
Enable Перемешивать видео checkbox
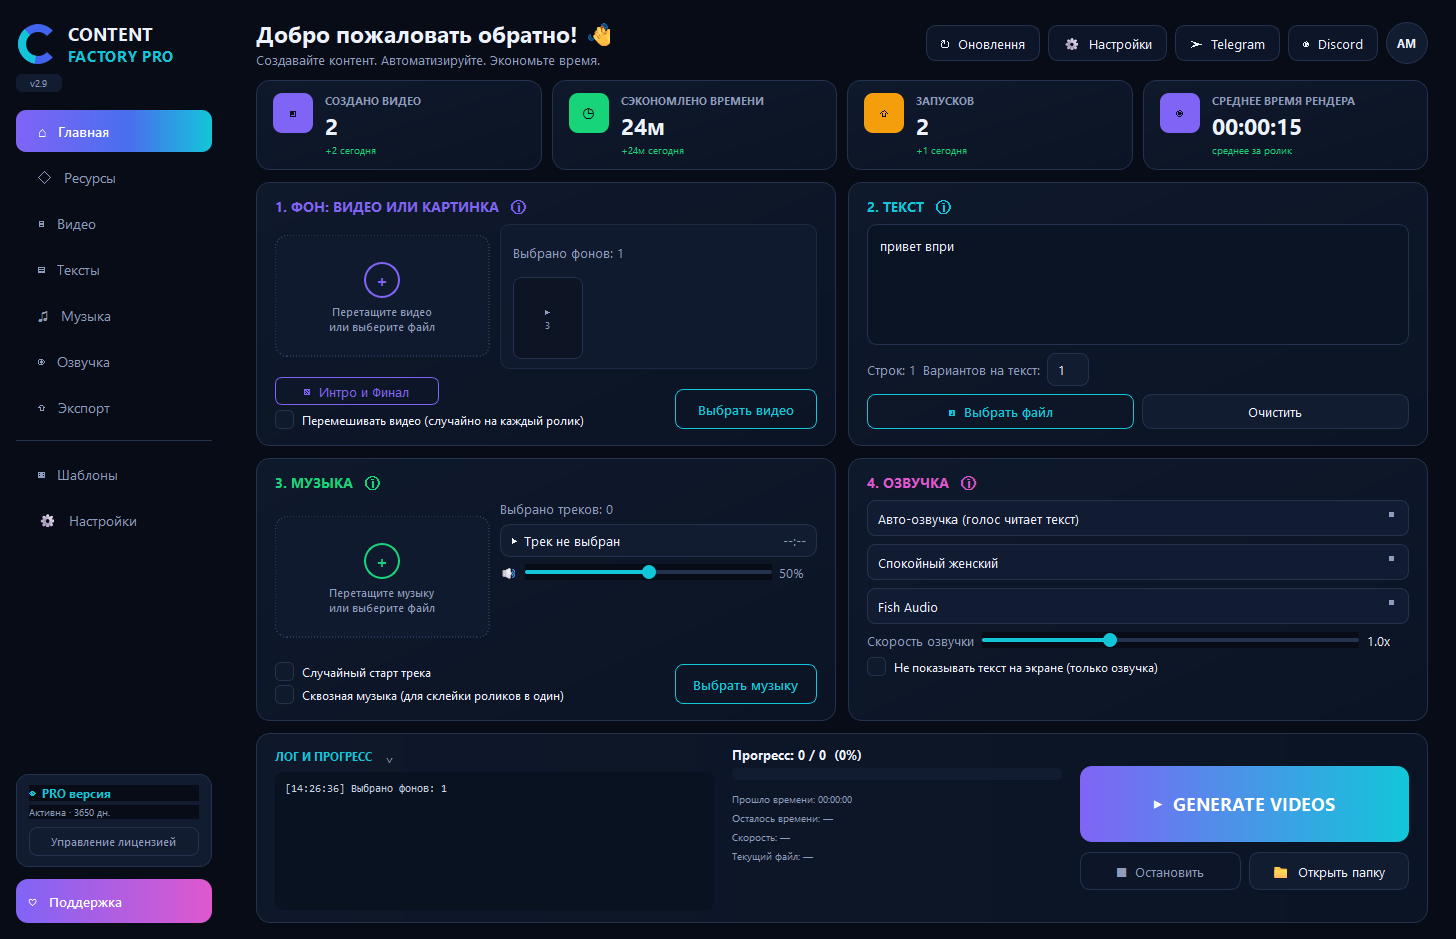(285, 420)
